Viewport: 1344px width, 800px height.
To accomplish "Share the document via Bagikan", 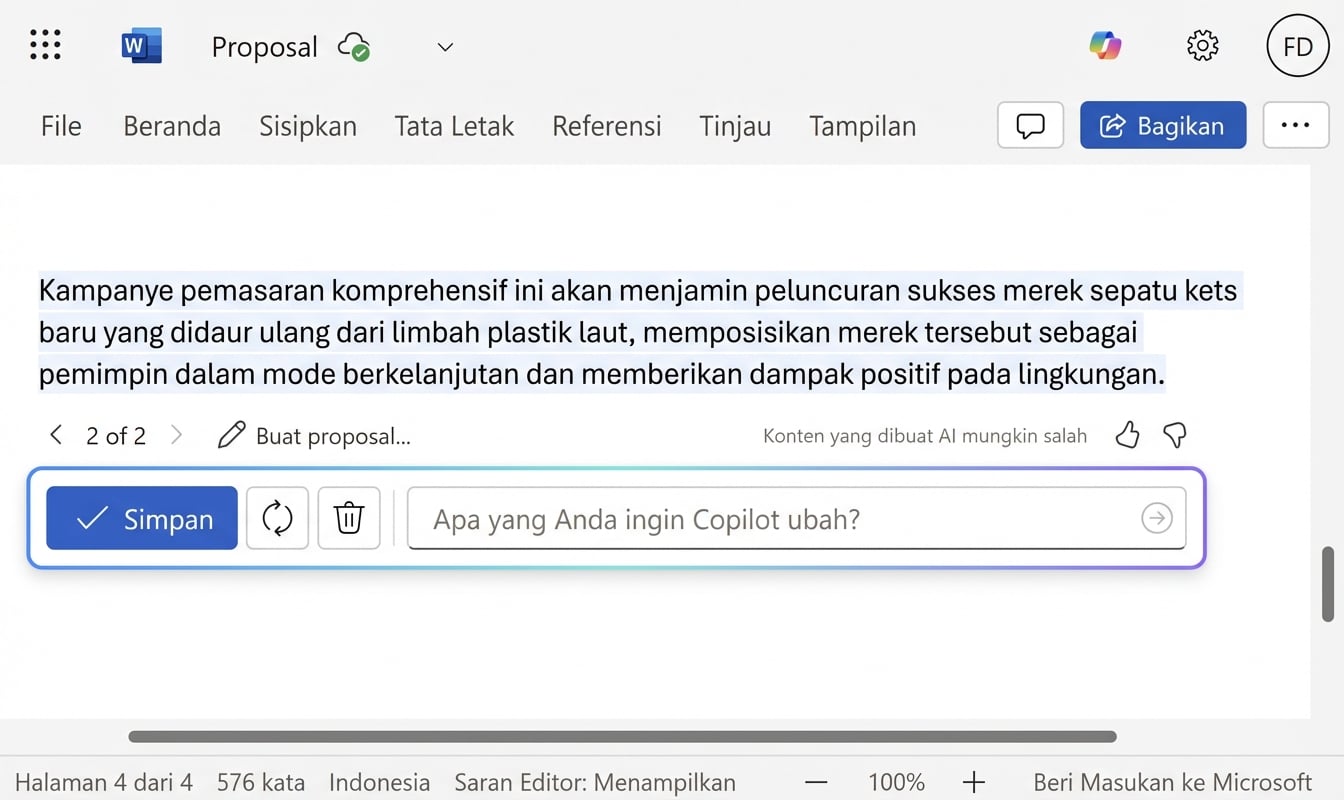I will click(x=1163, y=125).
